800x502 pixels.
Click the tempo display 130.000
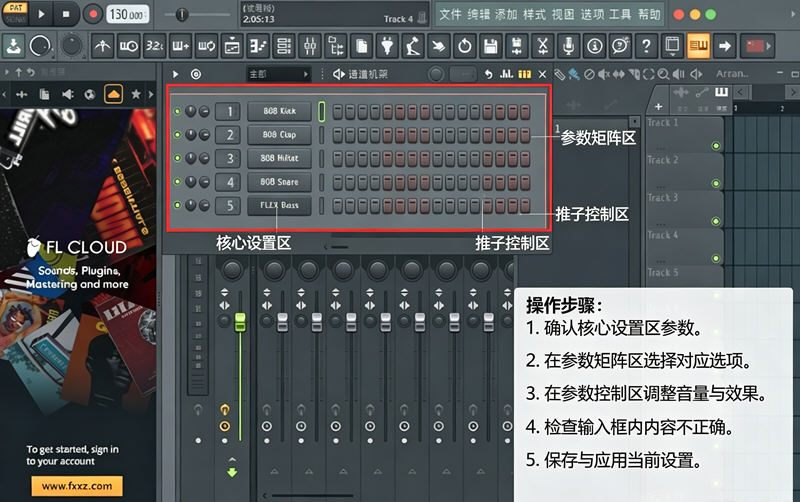(127, 14)
